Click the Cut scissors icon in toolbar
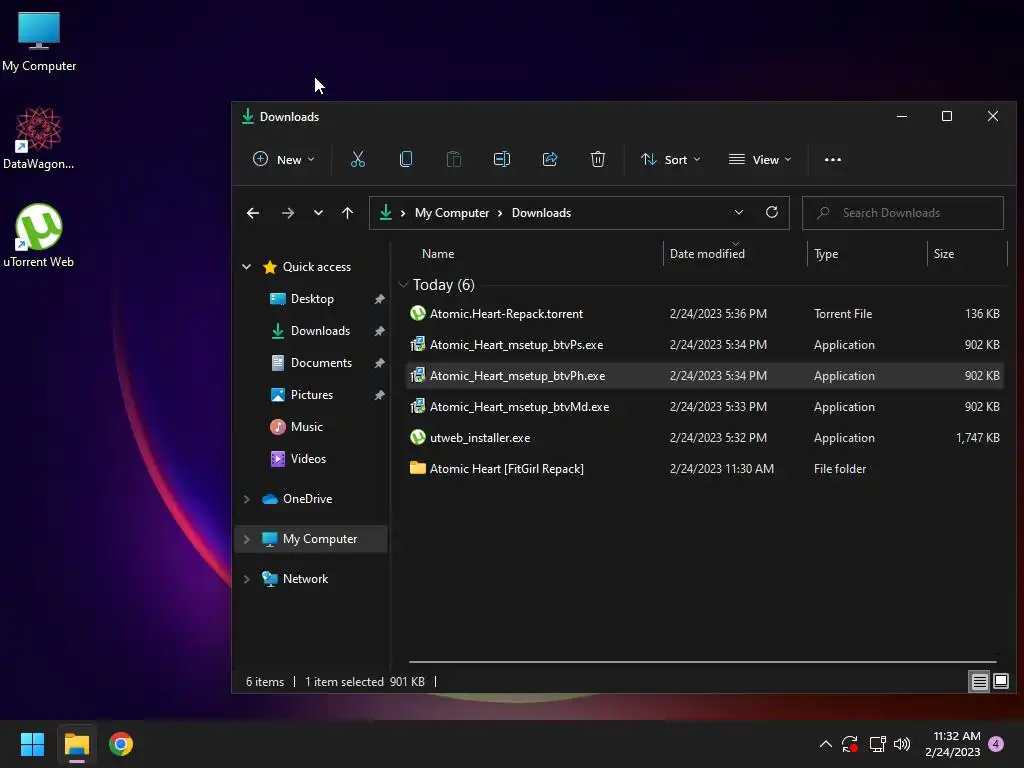 (357, 159)
